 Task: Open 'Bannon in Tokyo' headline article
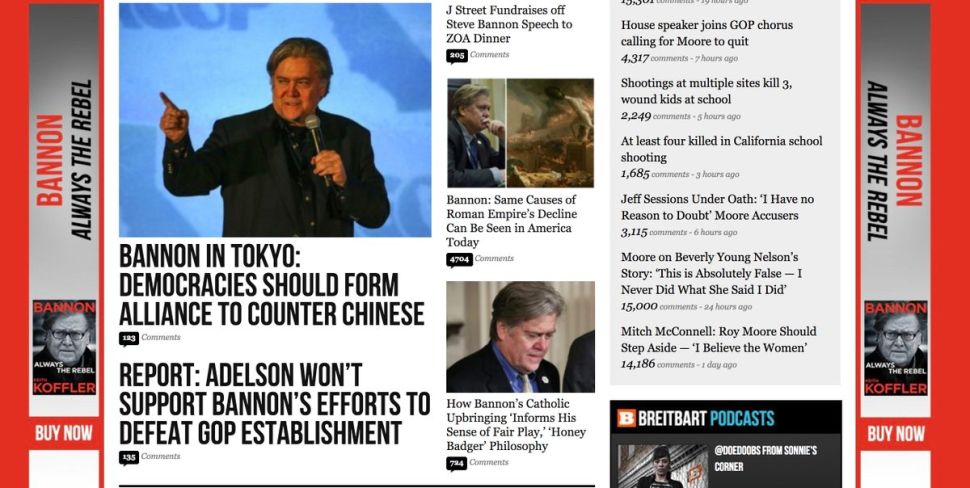(272, 285)
